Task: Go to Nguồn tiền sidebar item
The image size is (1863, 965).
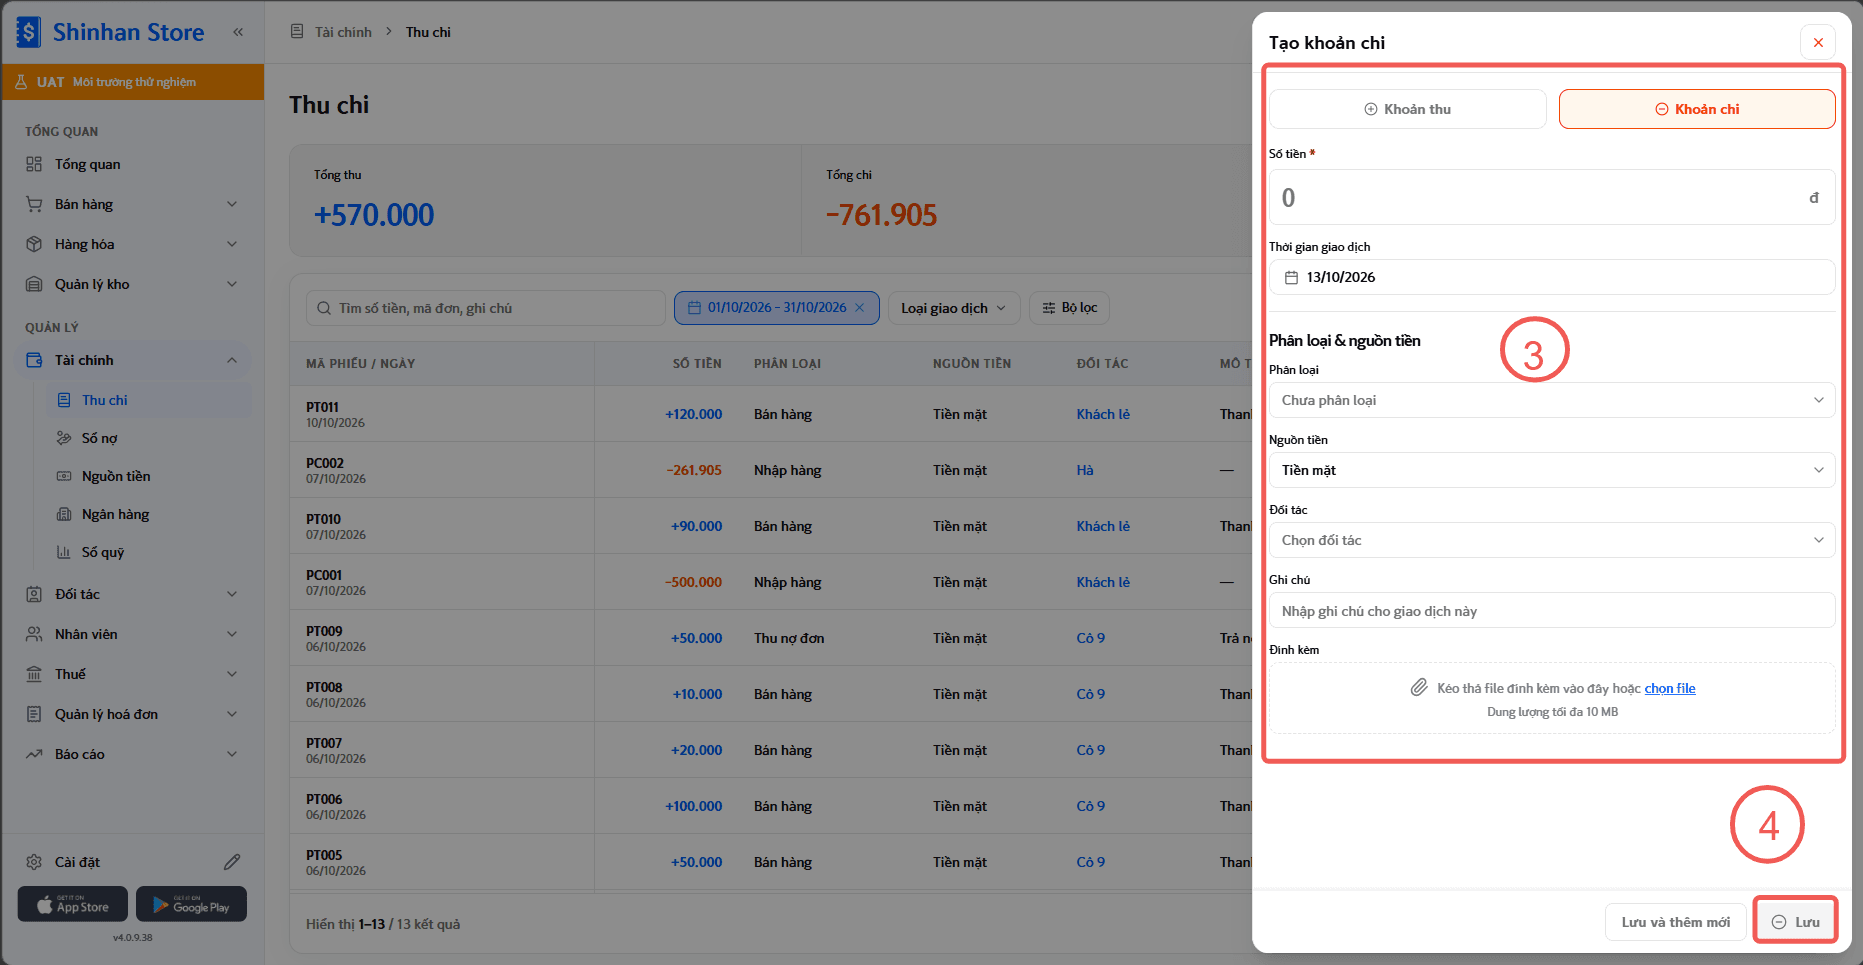Action: coord(116,476)
